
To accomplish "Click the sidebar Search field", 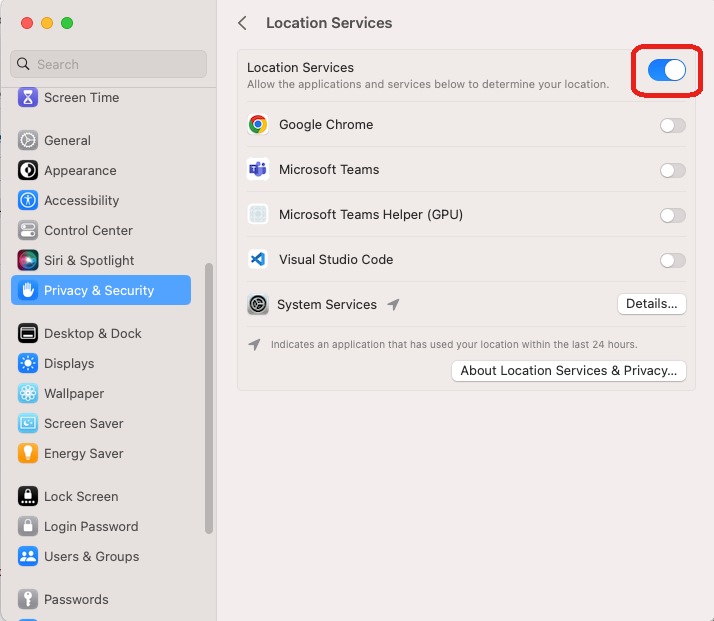I will [108, 64].
